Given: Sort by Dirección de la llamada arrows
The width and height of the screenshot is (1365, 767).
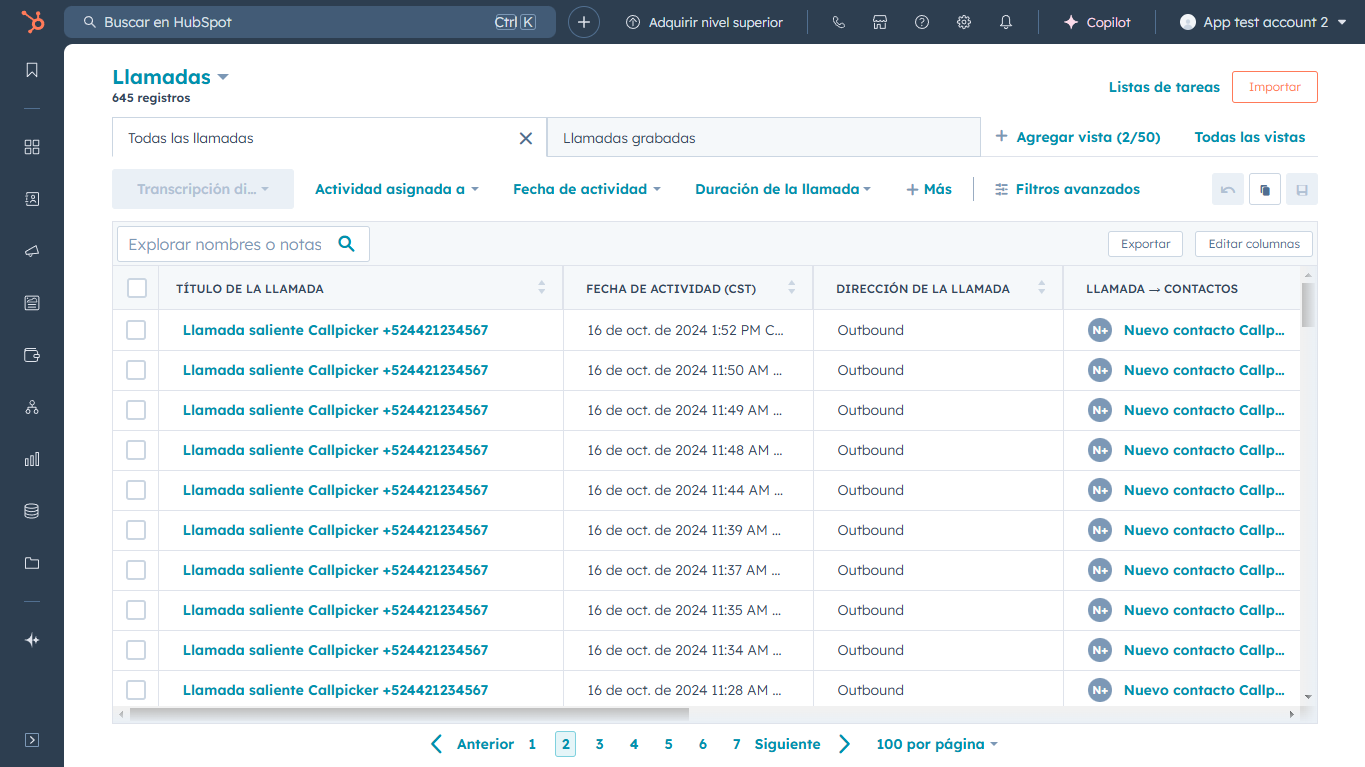Looking at the screenshot, I should tap(1042, 288).
